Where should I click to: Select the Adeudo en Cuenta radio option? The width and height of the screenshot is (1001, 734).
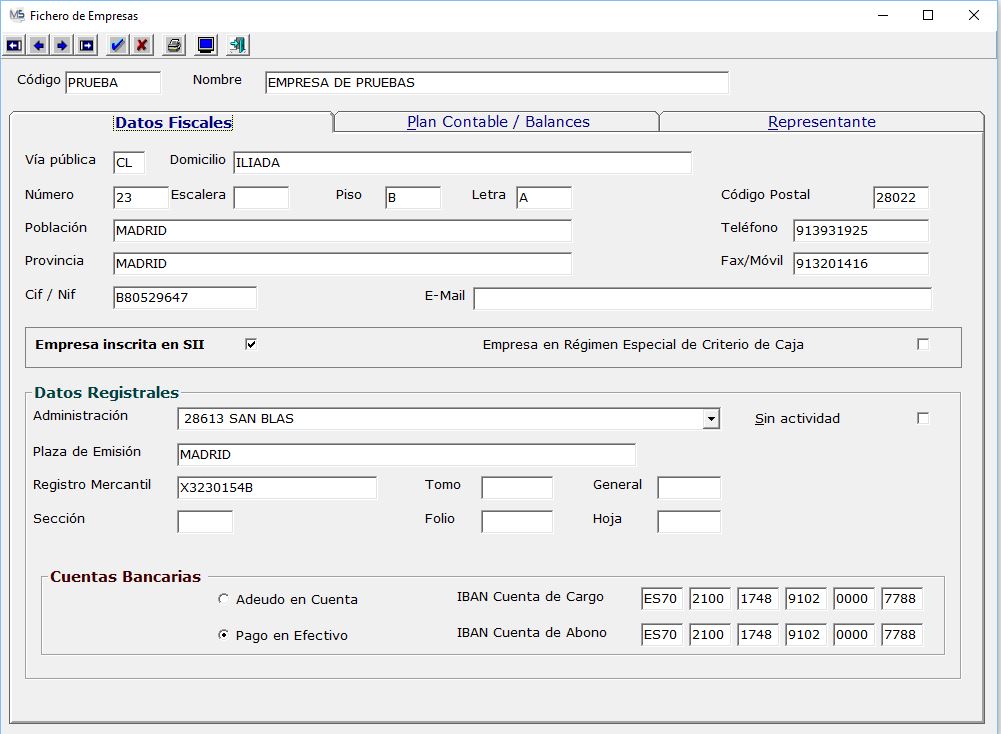[x=223, y=599]
